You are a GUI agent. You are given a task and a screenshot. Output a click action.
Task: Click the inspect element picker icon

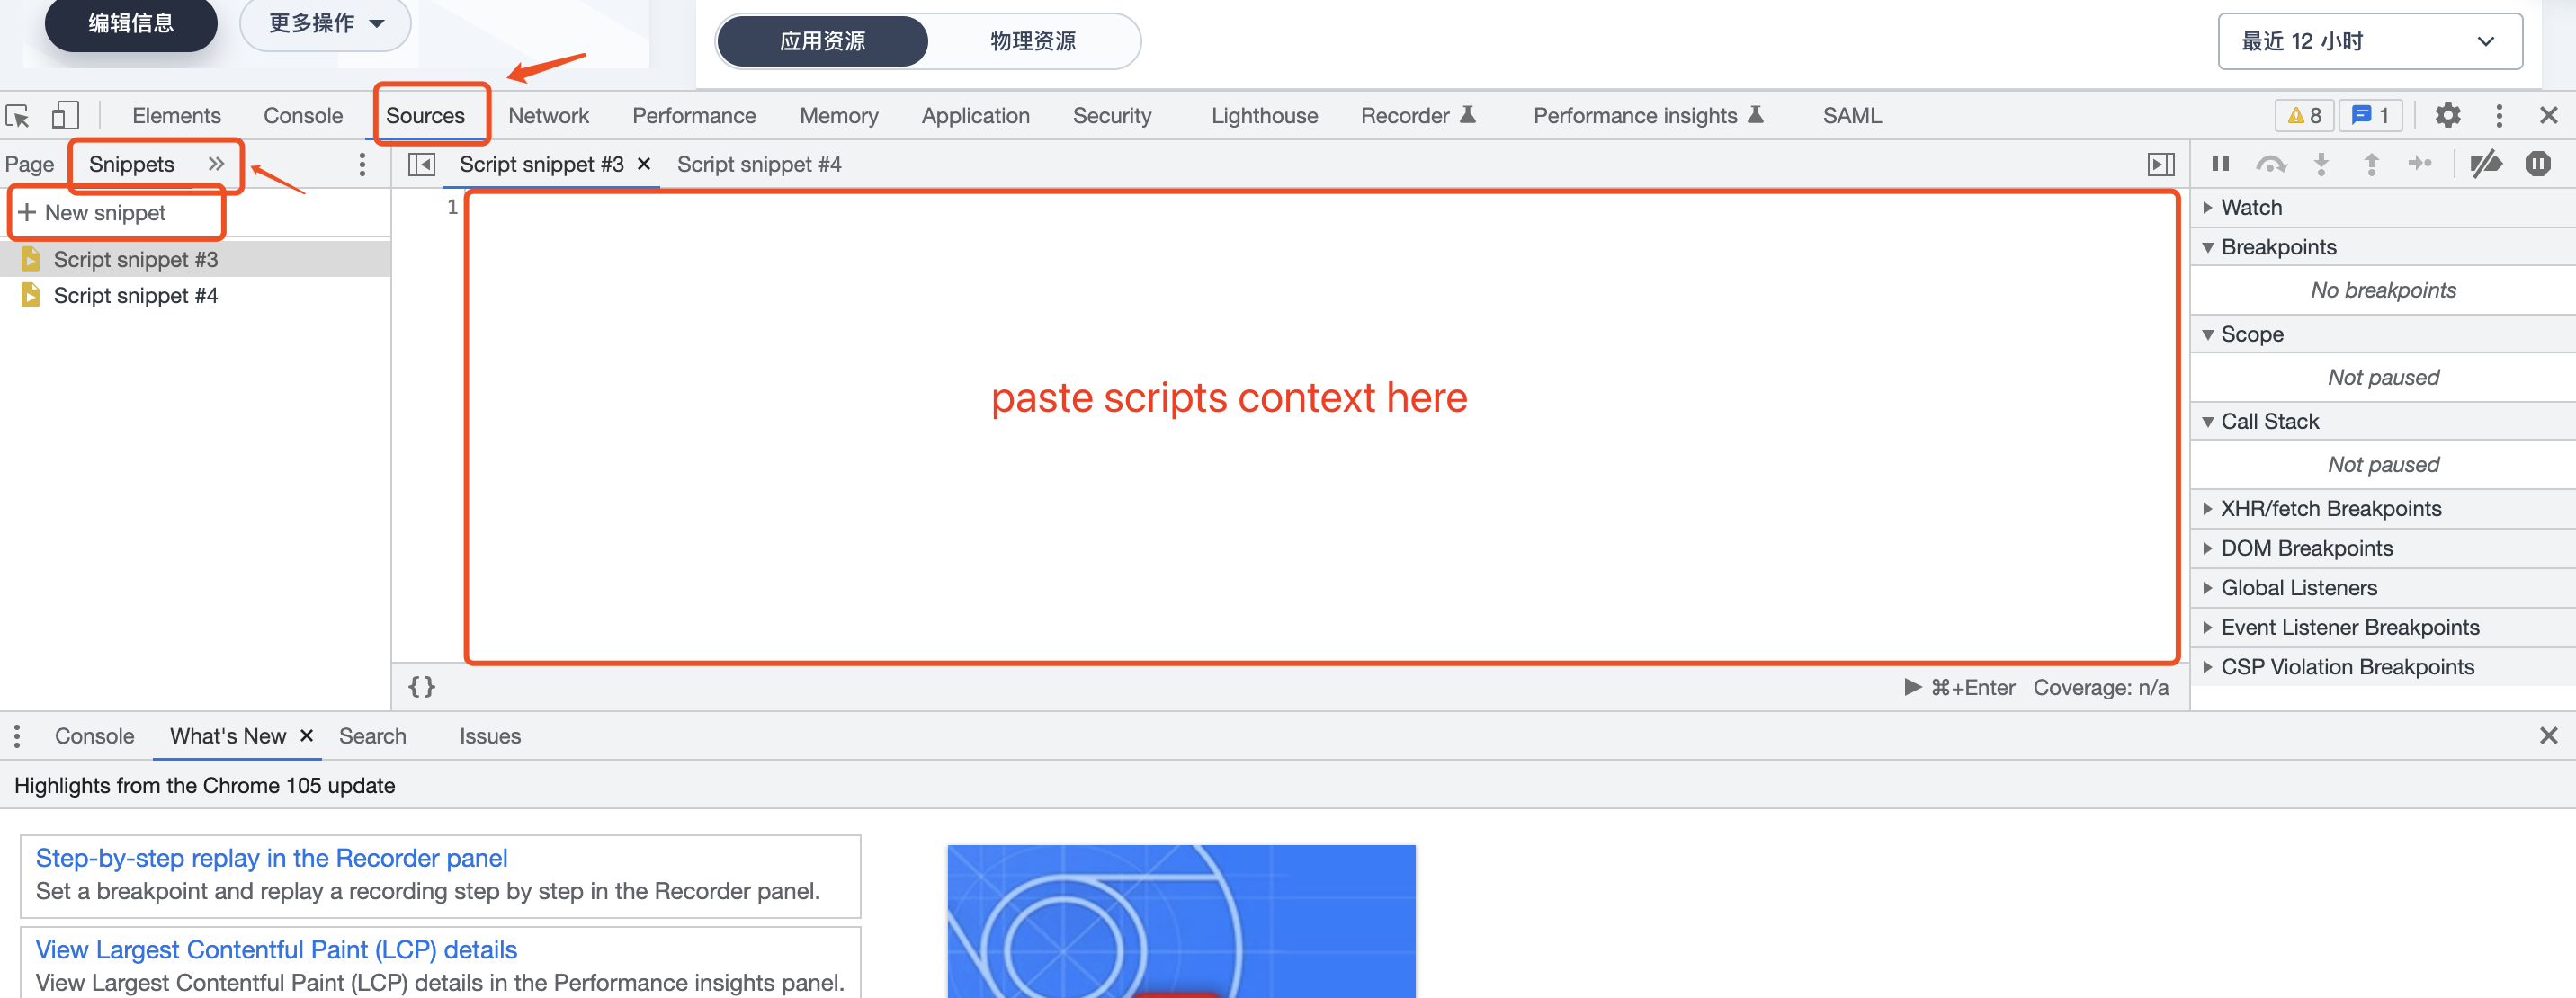[x=18, y=116]
